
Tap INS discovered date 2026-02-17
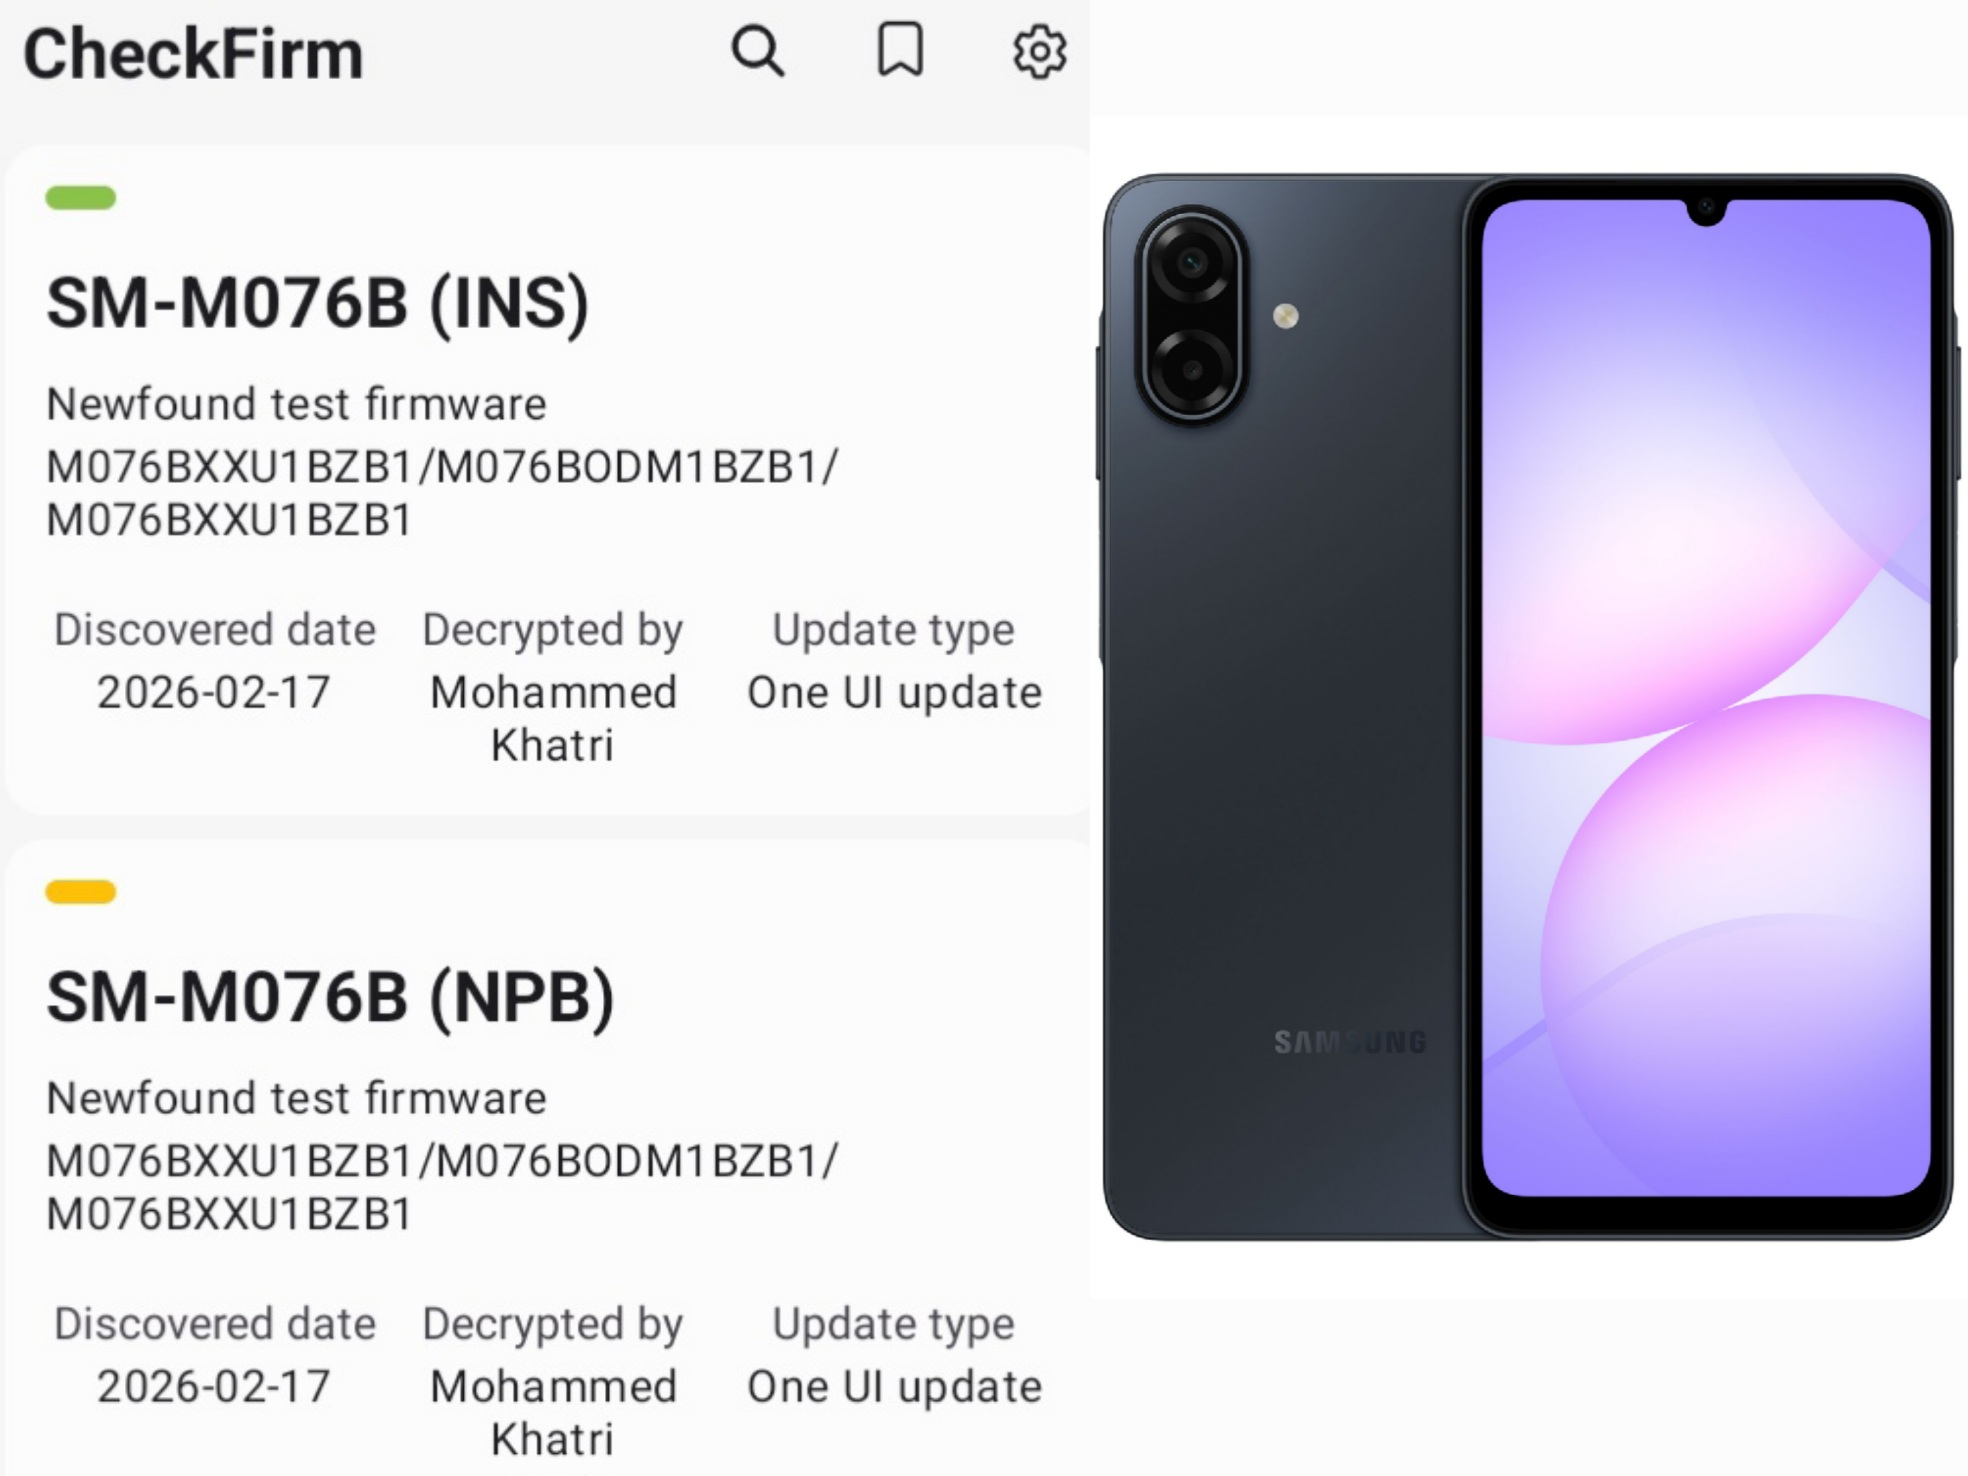[213, 693]
